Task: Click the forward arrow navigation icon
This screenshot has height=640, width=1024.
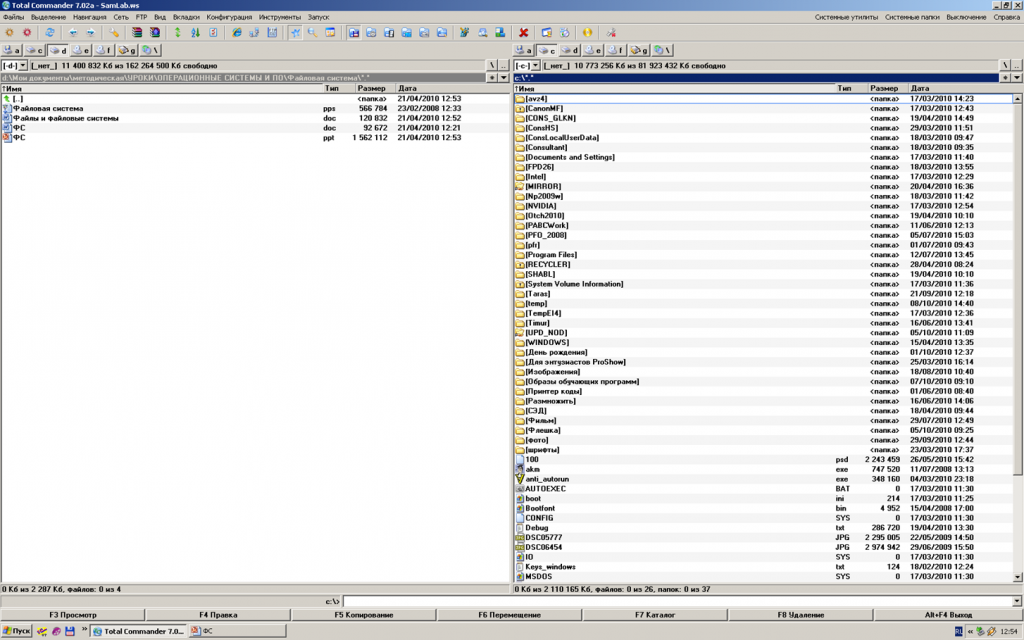Action: click(90, 33)
